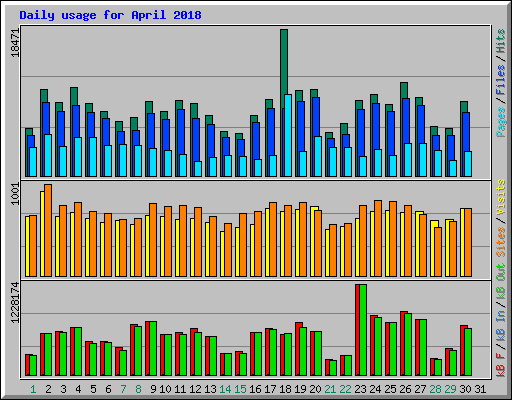
Task: Select day 31 on the x-axis
Action: [480, 389]
